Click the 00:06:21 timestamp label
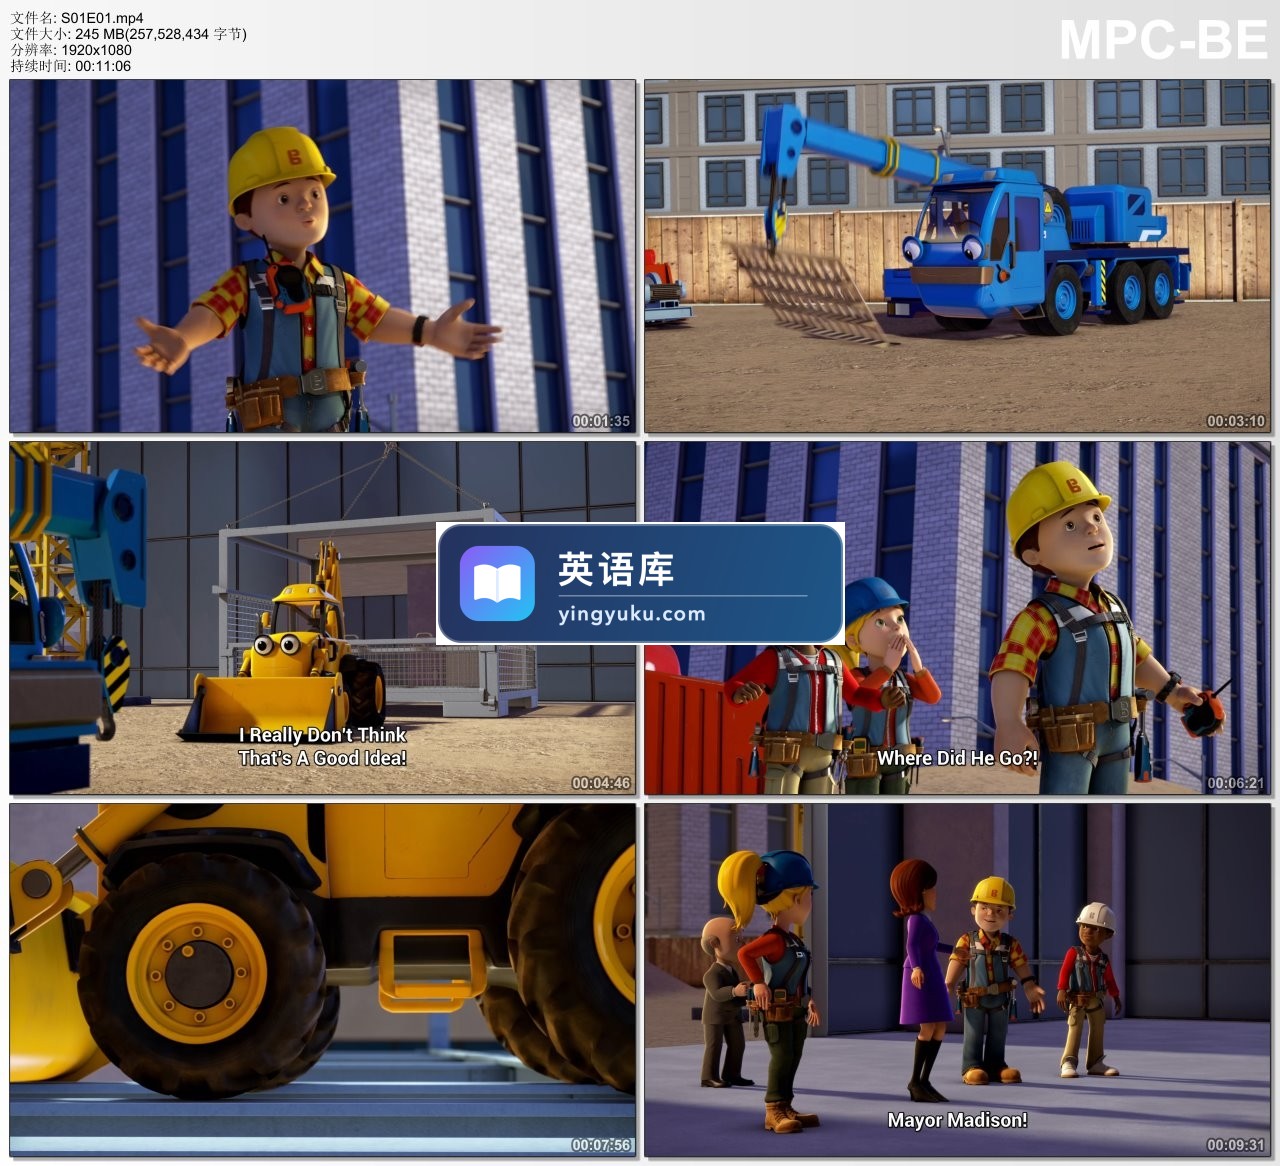 coord(1236,783)
